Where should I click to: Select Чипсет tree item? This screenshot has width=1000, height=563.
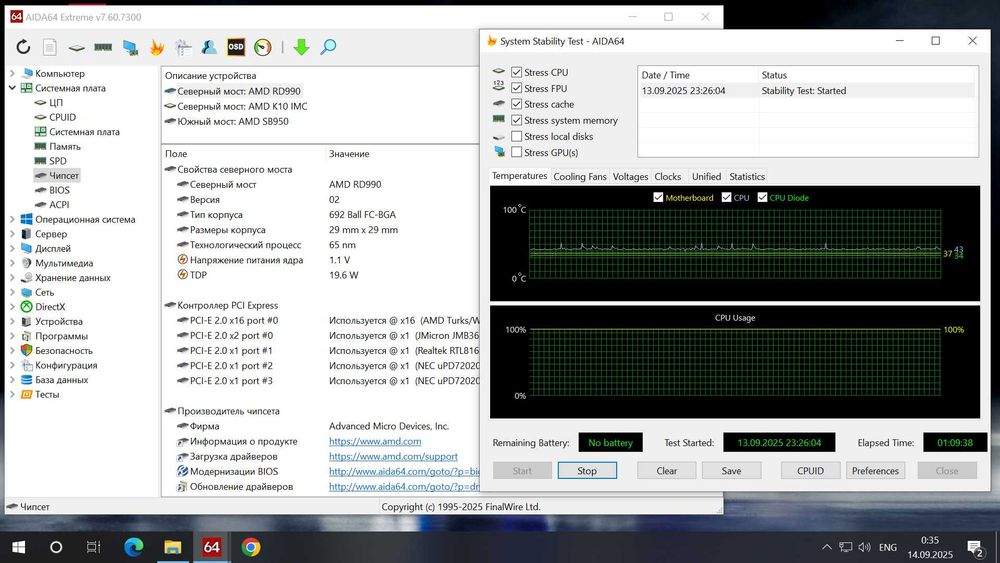tap(64, 175)
